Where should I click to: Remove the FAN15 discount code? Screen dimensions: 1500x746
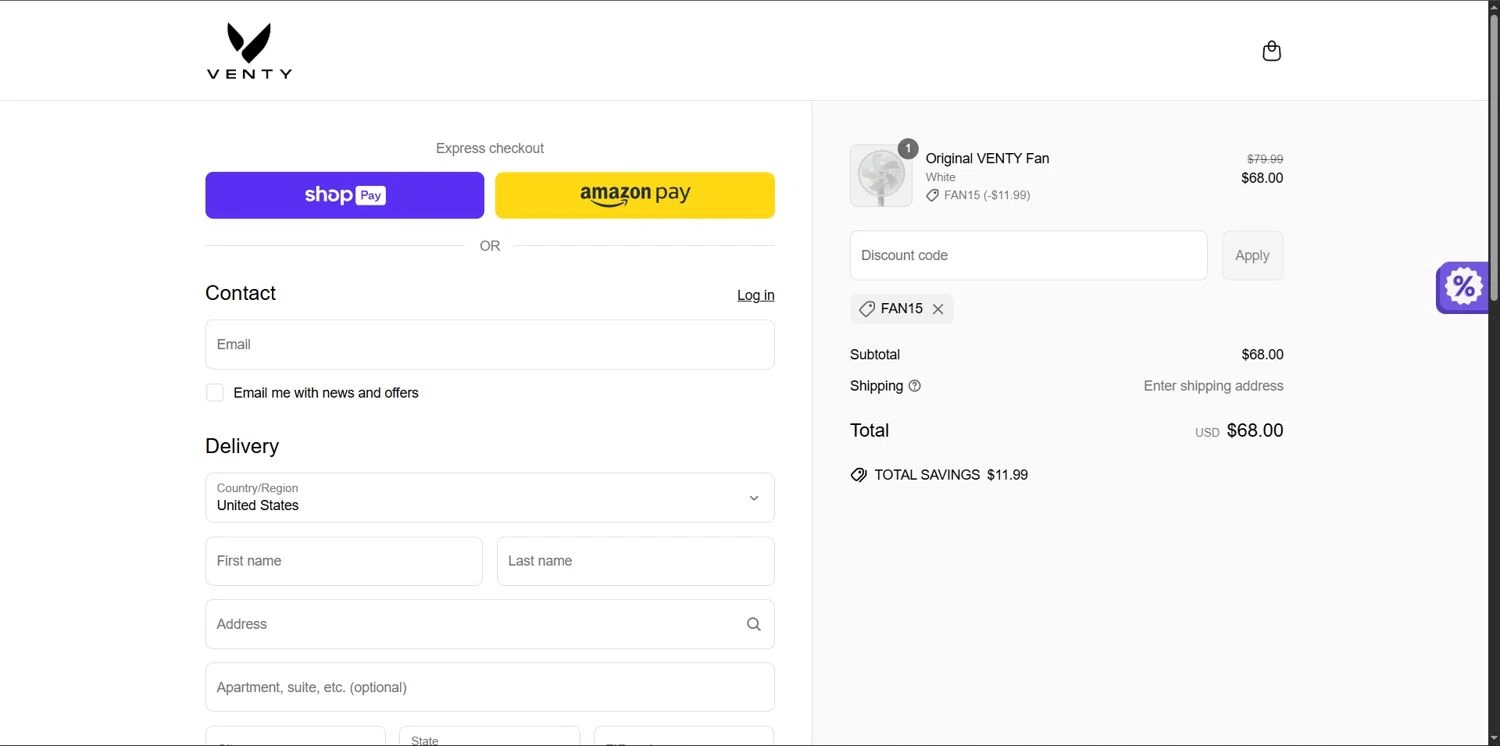click(x=938, y=309)
